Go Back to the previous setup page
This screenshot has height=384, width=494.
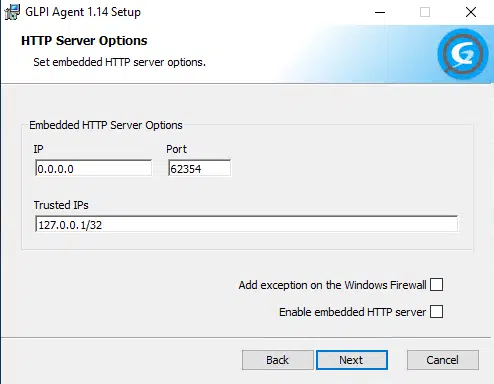click(x=278, y=360)
